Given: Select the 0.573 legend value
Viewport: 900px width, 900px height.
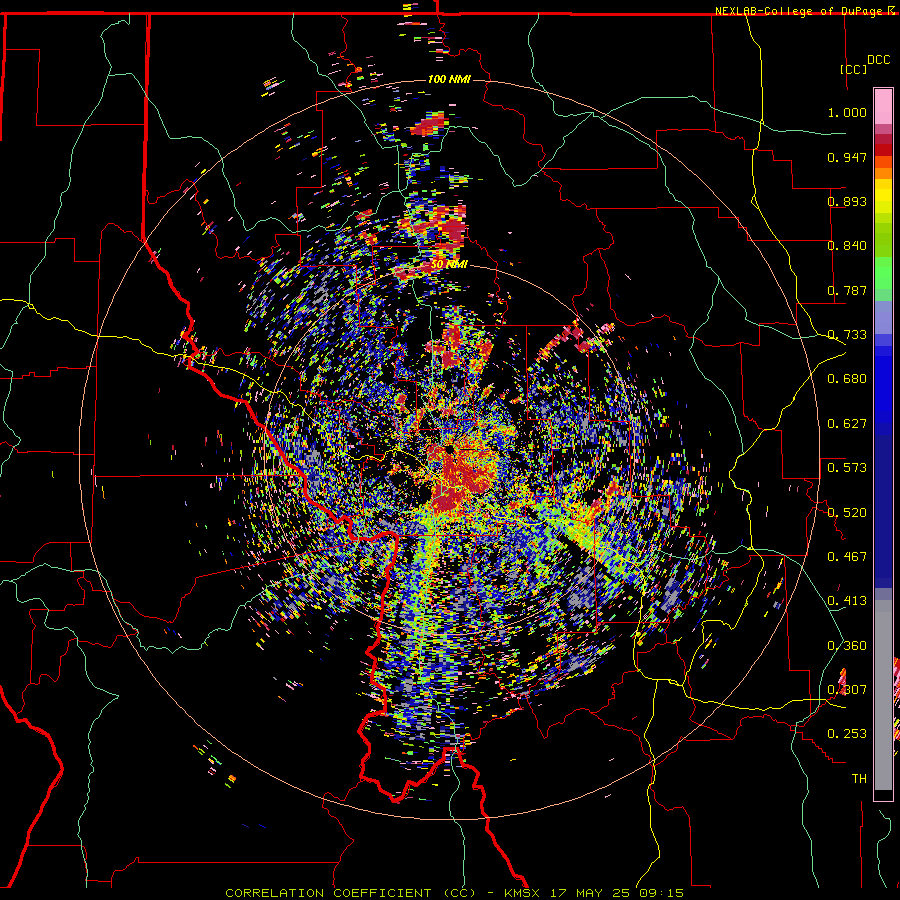Looking at the screenshot, I should tap(847, 468).
